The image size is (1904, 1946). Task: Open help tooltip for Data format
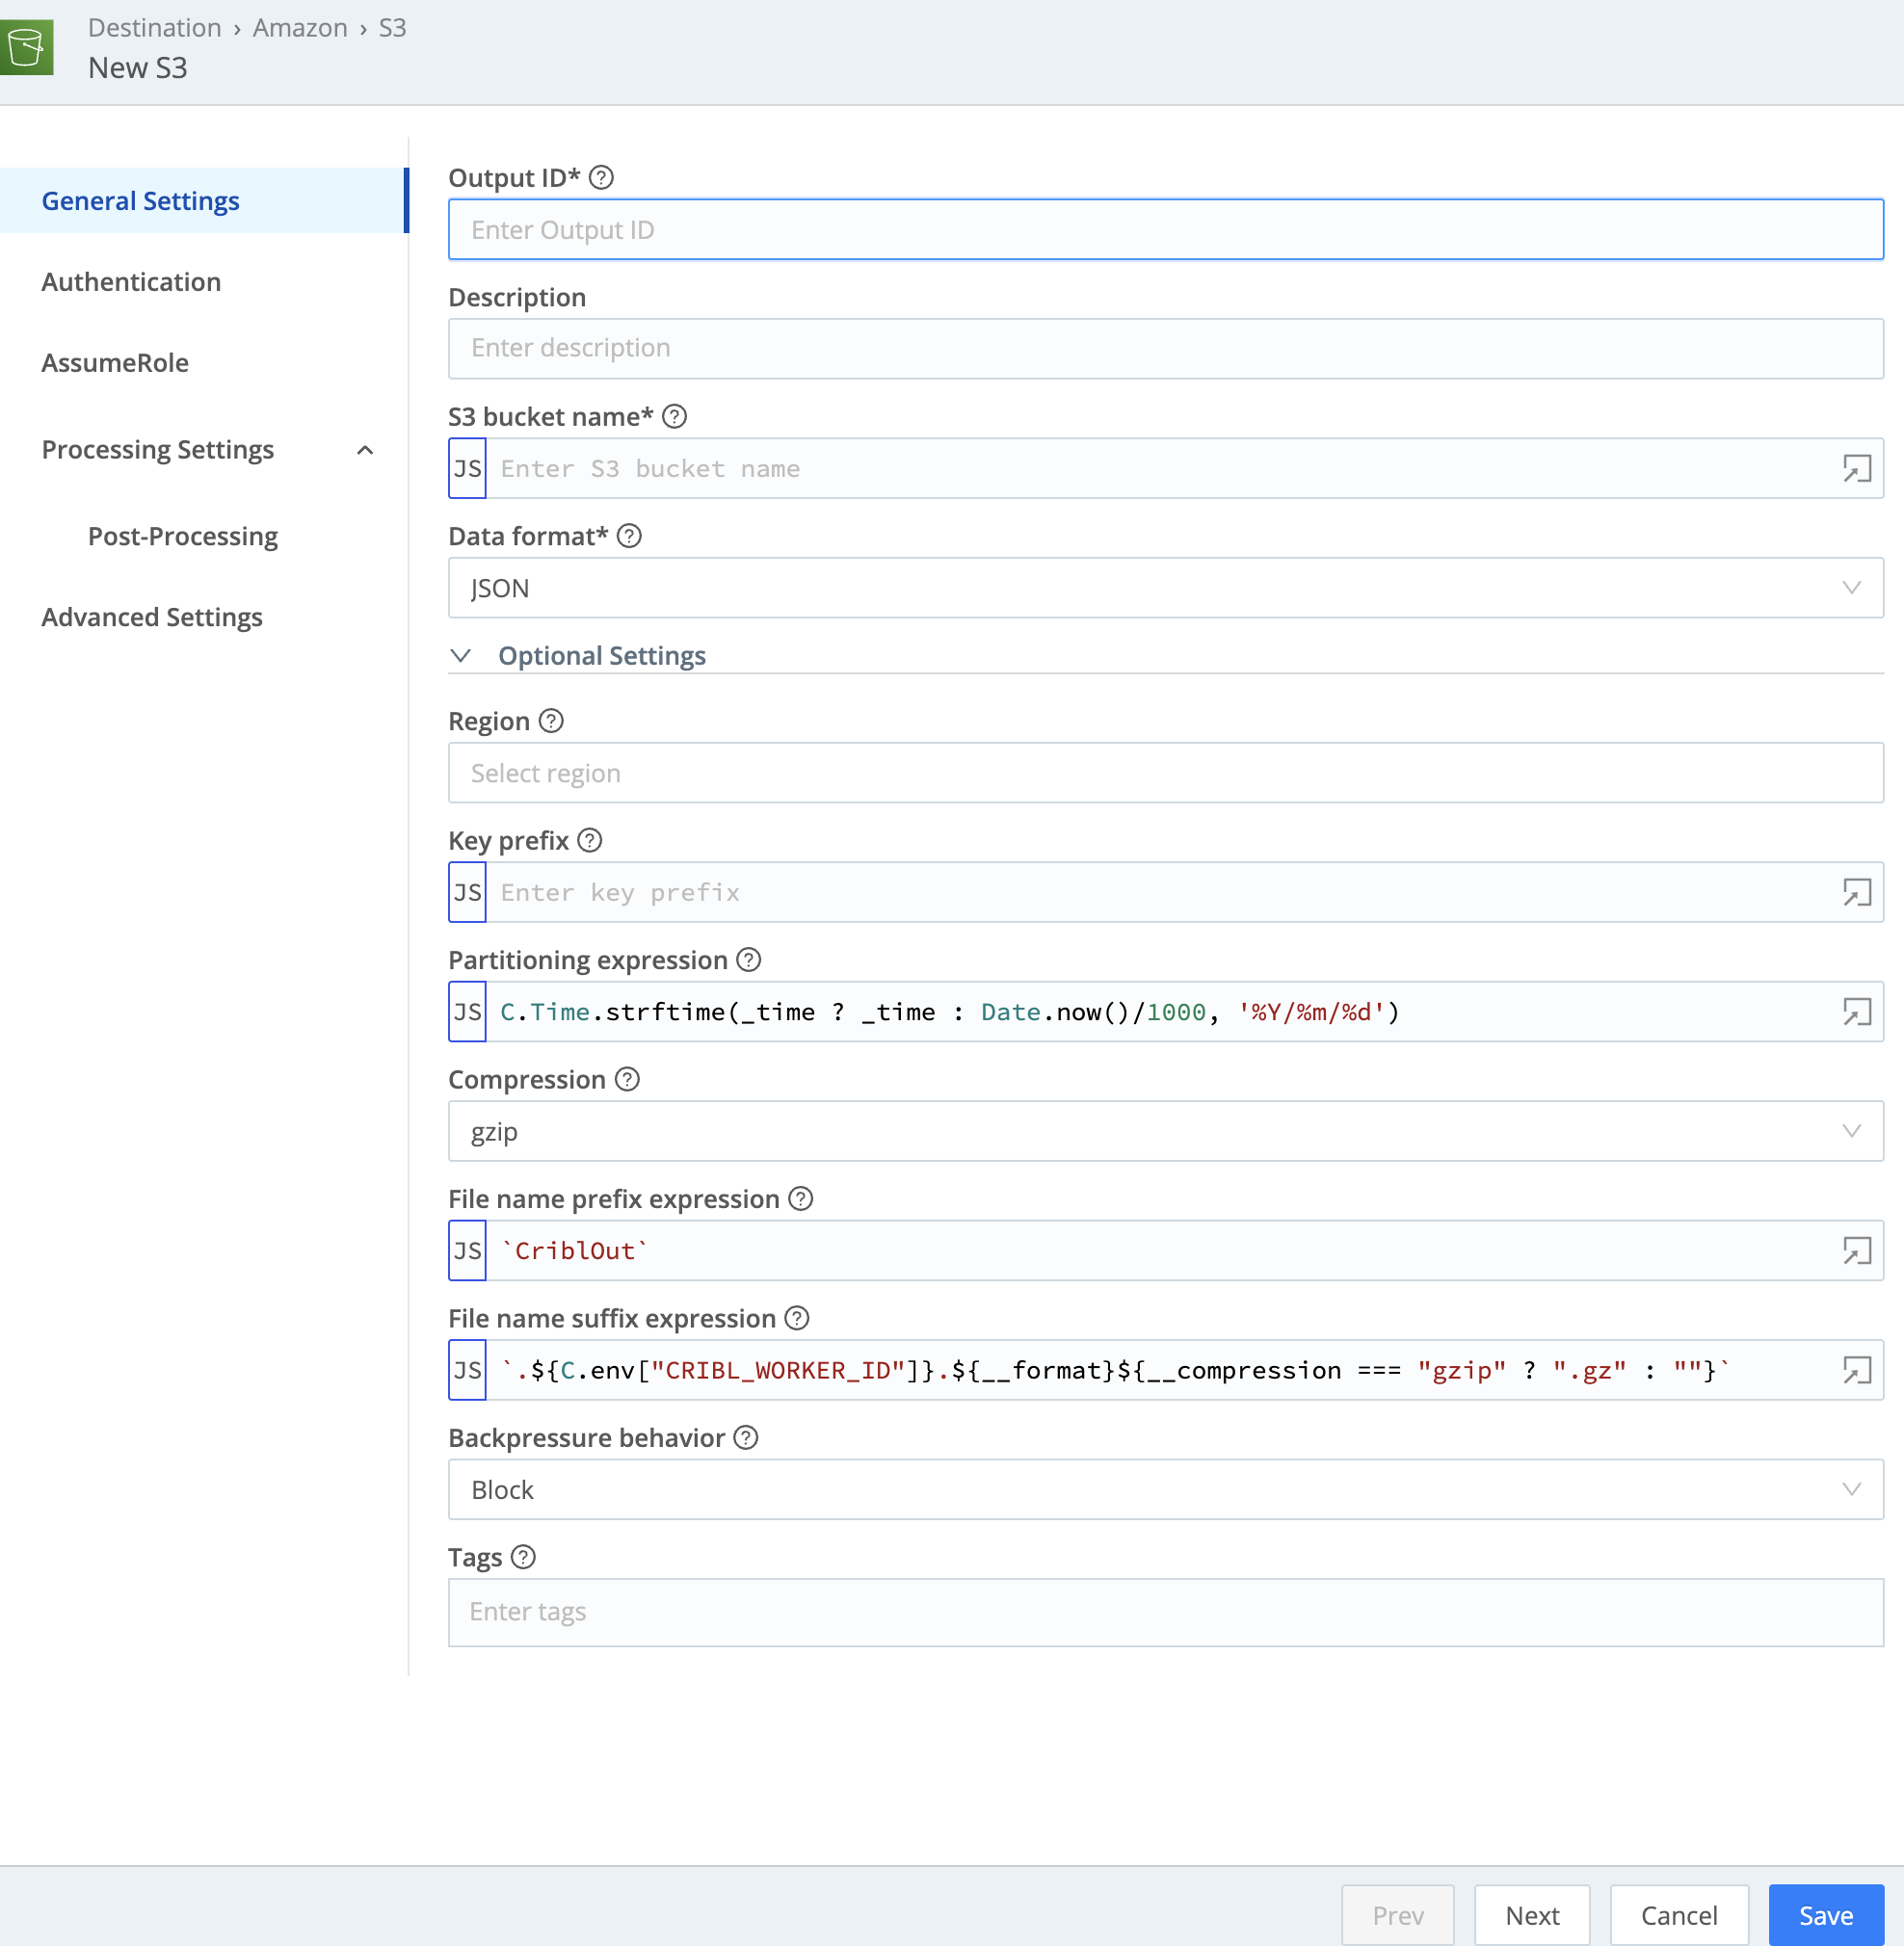(629, 536)
